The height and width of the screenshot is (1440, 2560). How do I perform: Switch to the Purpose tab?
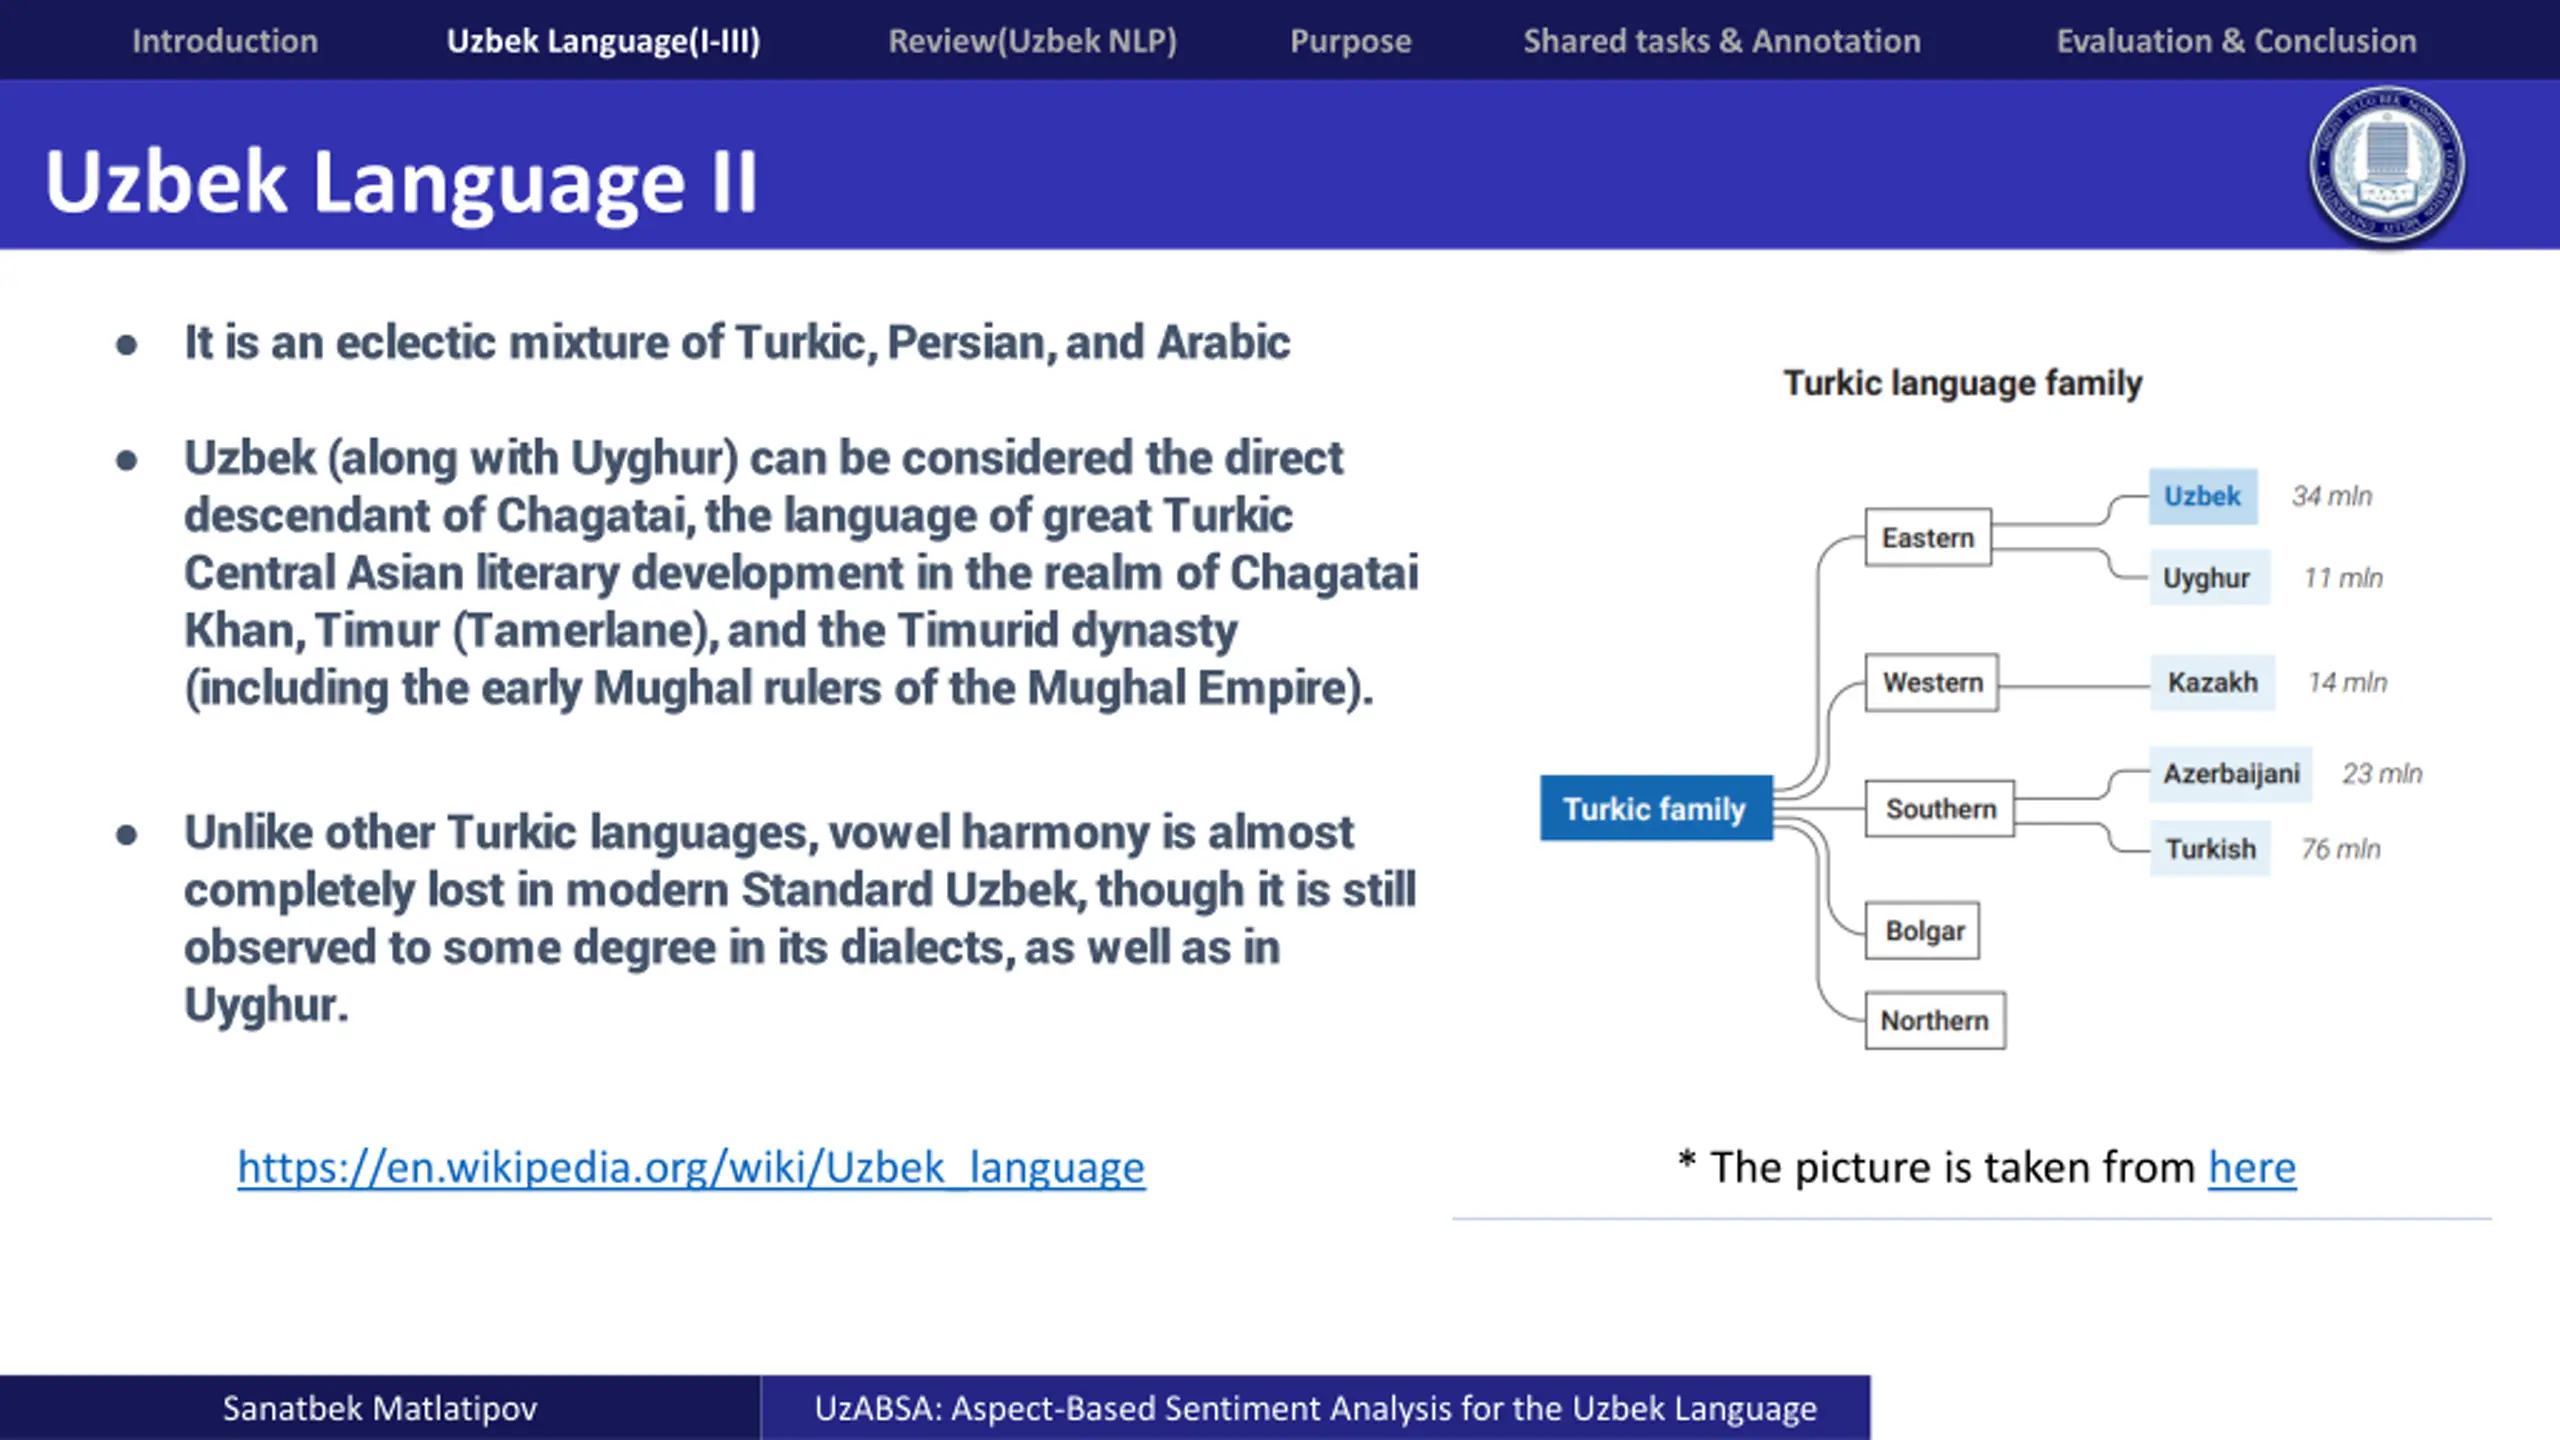1350,41
